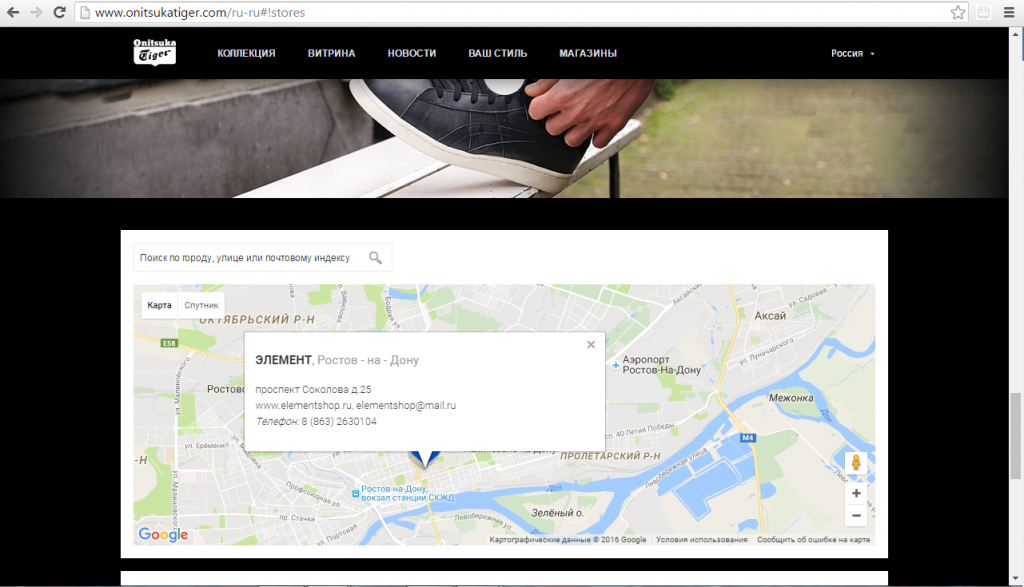
Task: Zoom in the map with plus button
Action: pos(856,493)
